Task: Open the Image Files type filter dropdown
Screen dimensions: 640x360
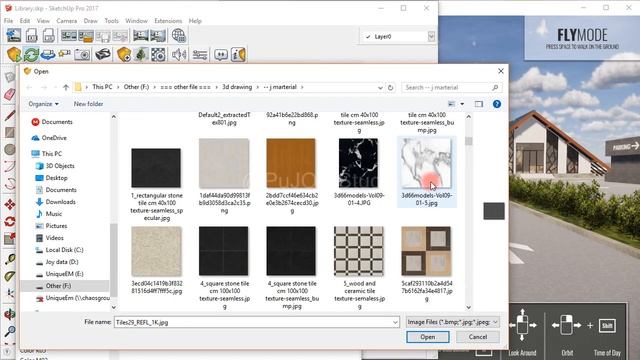Action: [453, 322]
